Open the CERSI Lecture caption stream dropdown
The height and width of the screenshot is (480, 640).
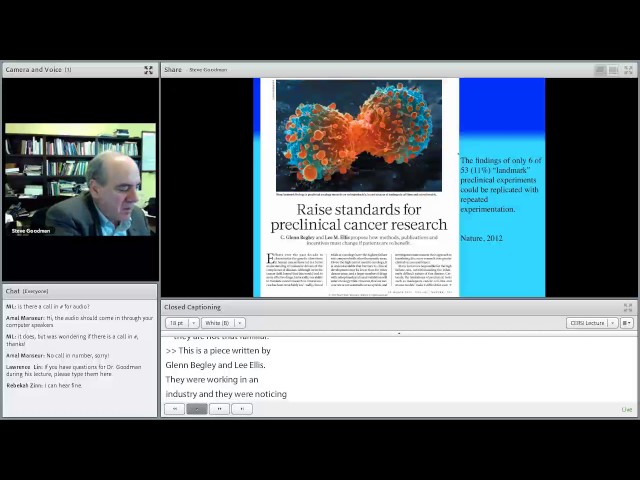click(x=592, y=323)
